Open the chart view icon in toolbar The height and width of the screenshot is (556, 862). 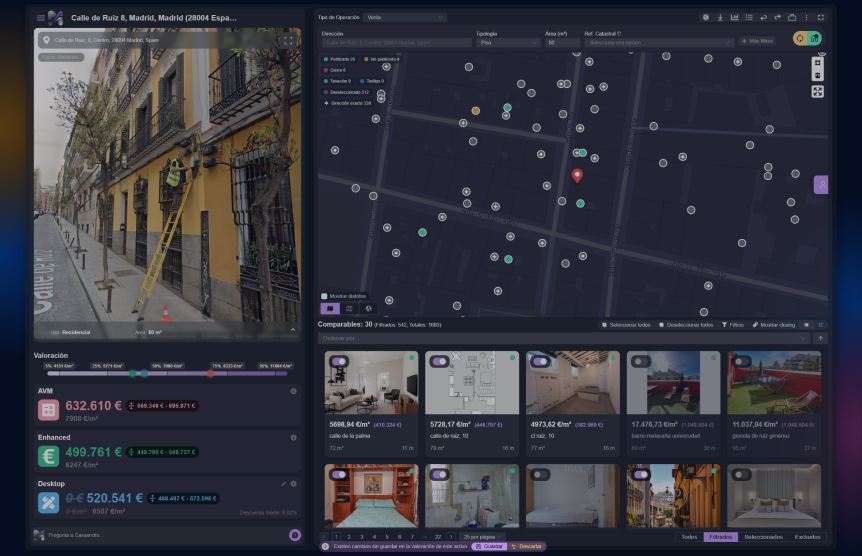point(734,17)
